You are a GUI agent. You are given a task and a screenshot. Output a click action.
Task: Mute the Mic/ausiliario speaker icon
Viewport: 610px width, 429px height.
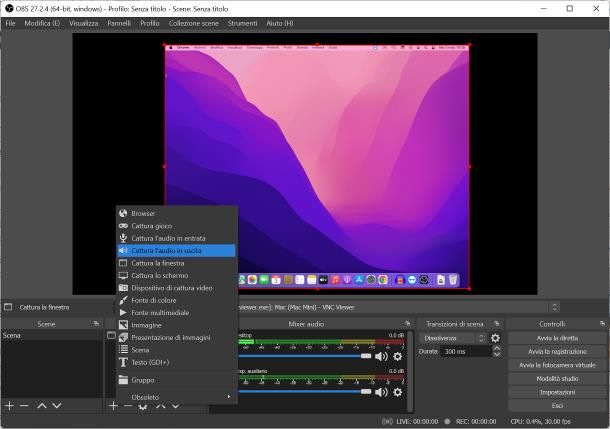[x=381, y=392]
